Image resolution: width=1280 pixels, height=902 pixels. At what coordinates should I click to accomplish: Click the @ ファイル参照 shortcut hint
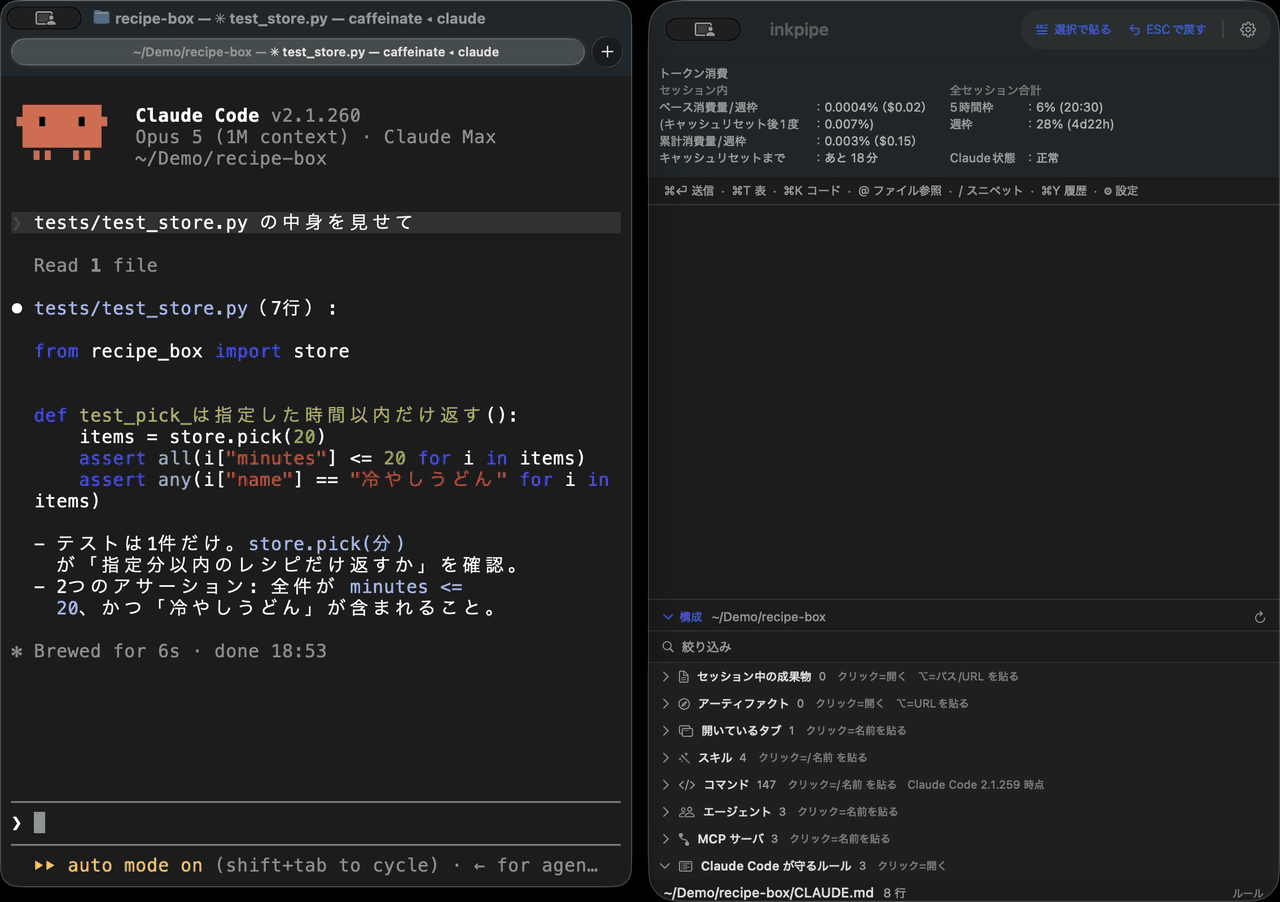900,191
